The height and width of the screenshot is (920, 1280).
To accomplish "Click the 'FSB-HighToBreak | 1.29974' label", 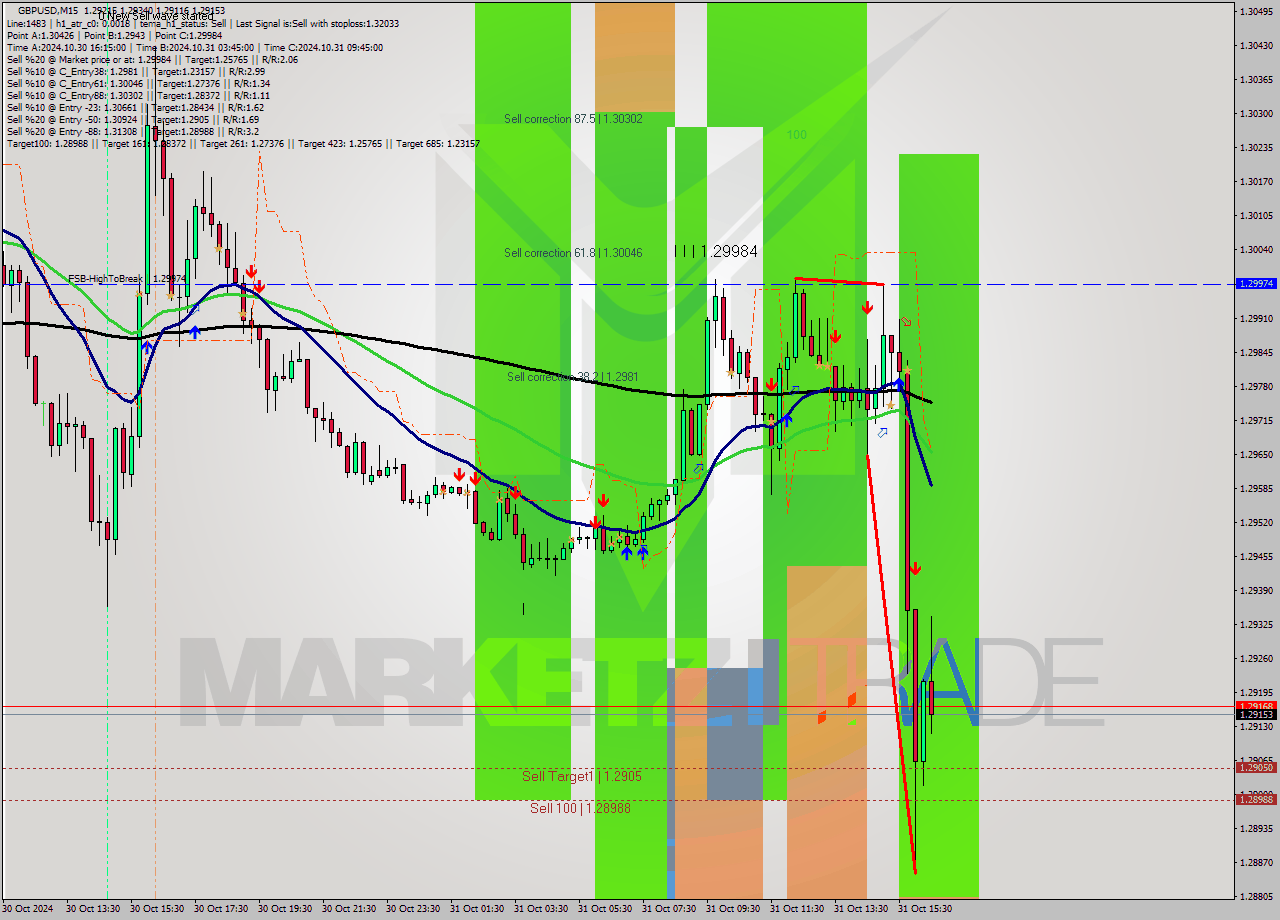I will 127,279.
